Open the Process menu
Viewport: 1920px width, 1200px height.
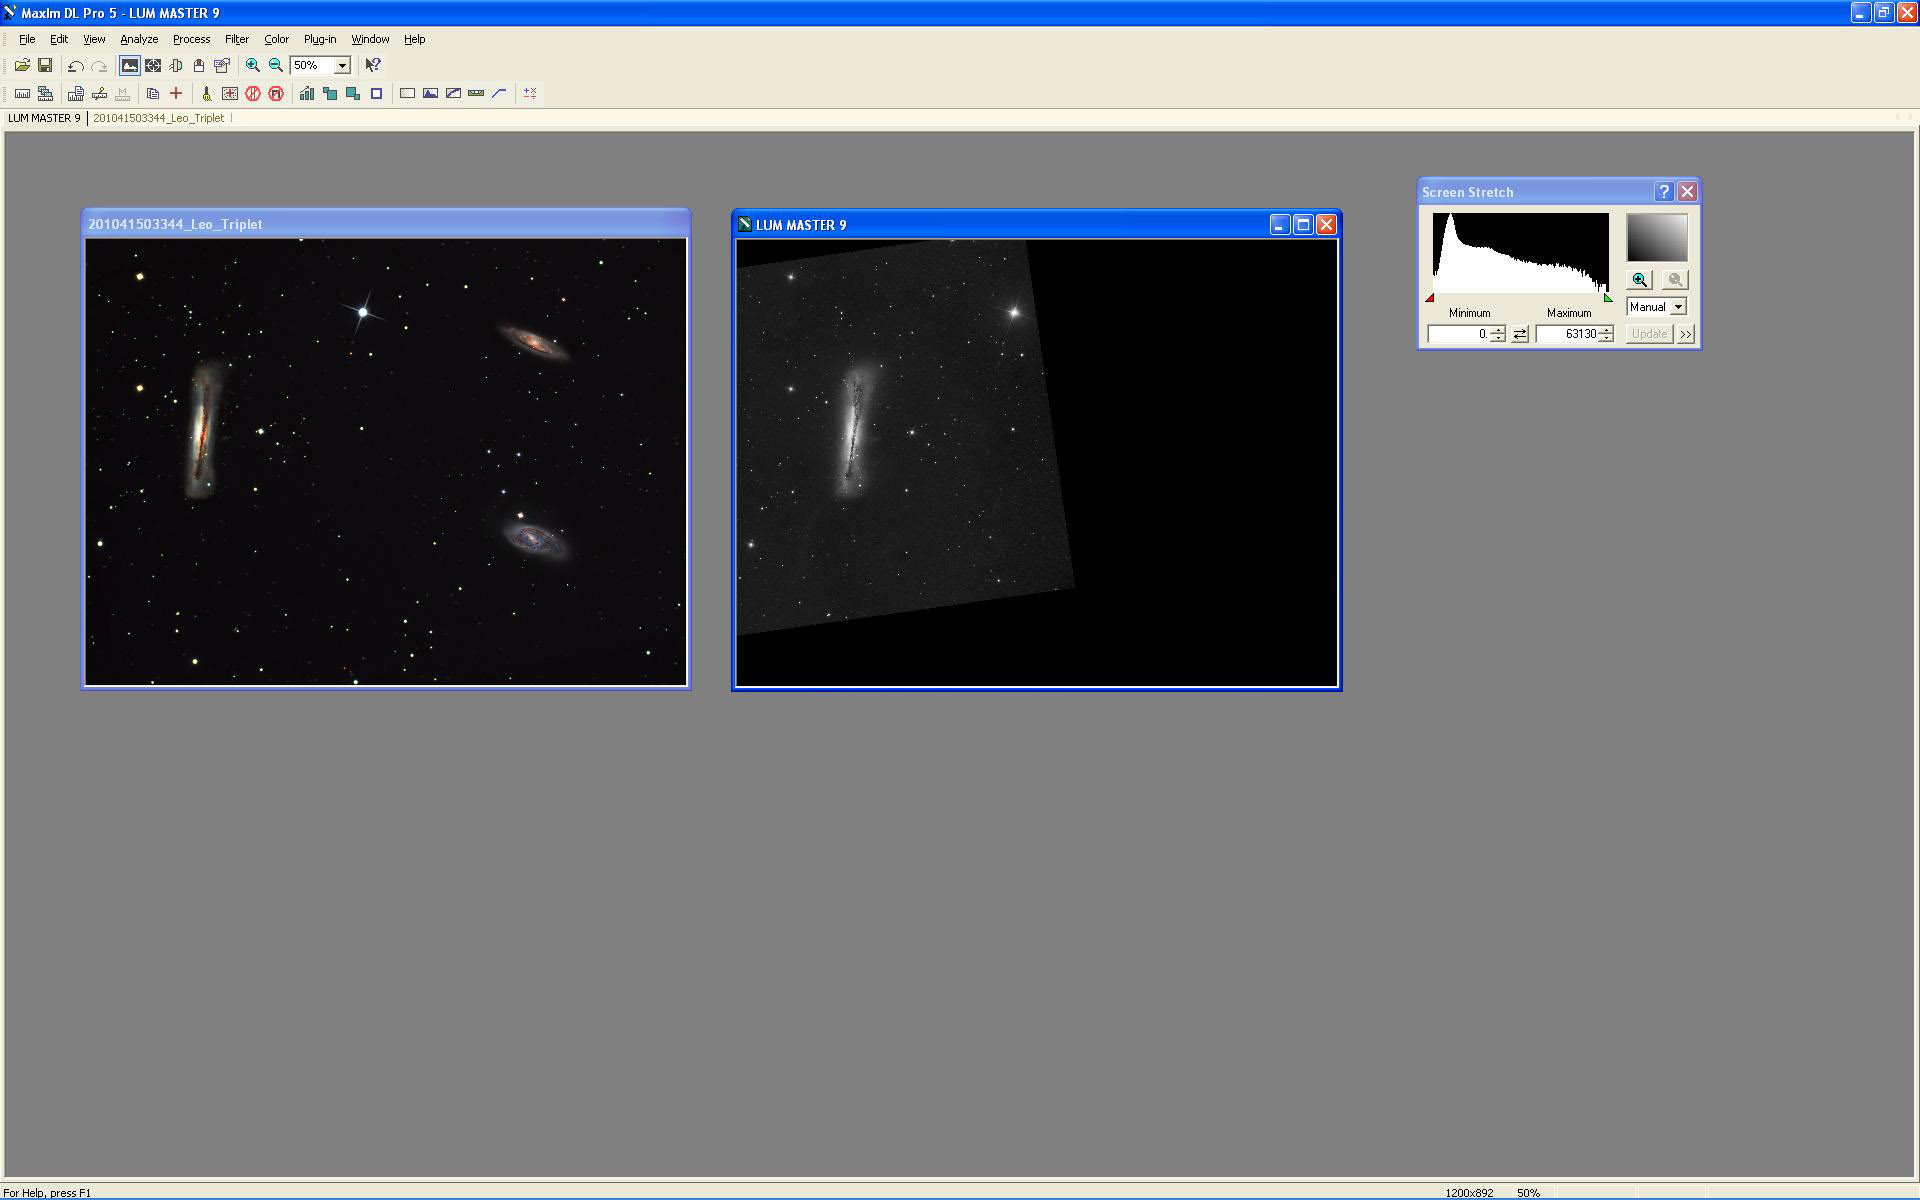click(x=191, y=39)
